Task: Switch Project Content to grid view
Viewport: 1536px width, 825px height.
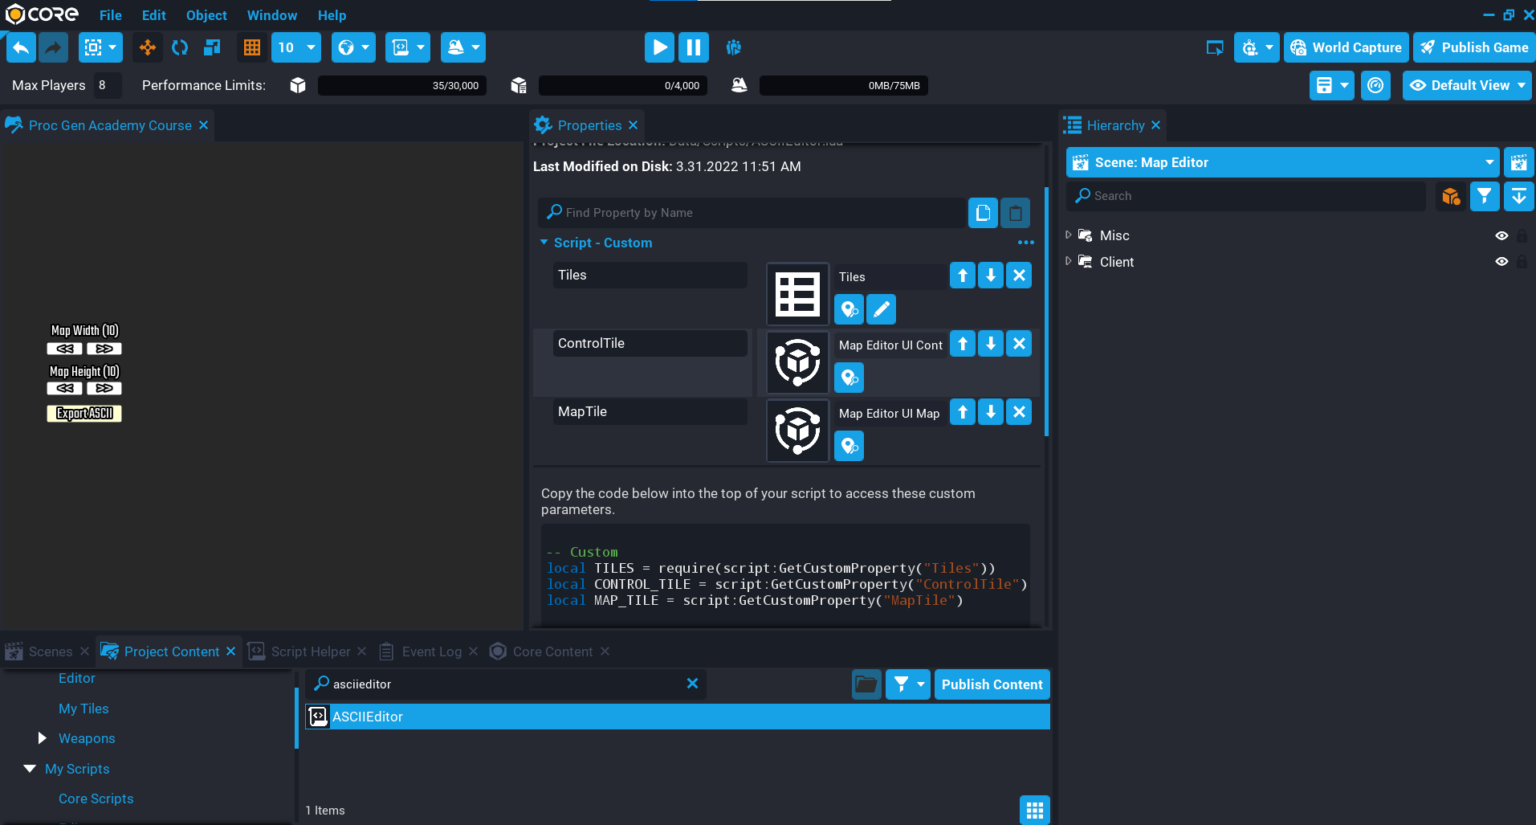Action: tap(1035, 810)
